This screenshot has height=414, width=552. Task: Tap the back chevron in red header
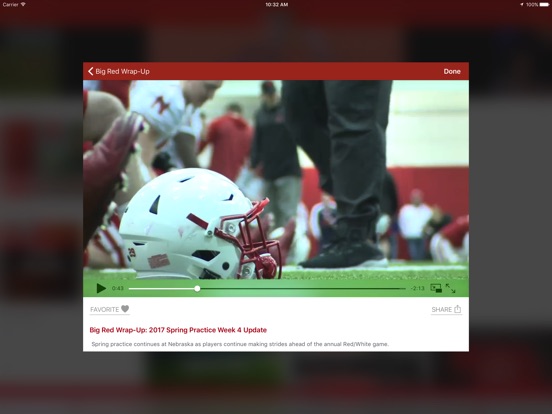[90, 71]
